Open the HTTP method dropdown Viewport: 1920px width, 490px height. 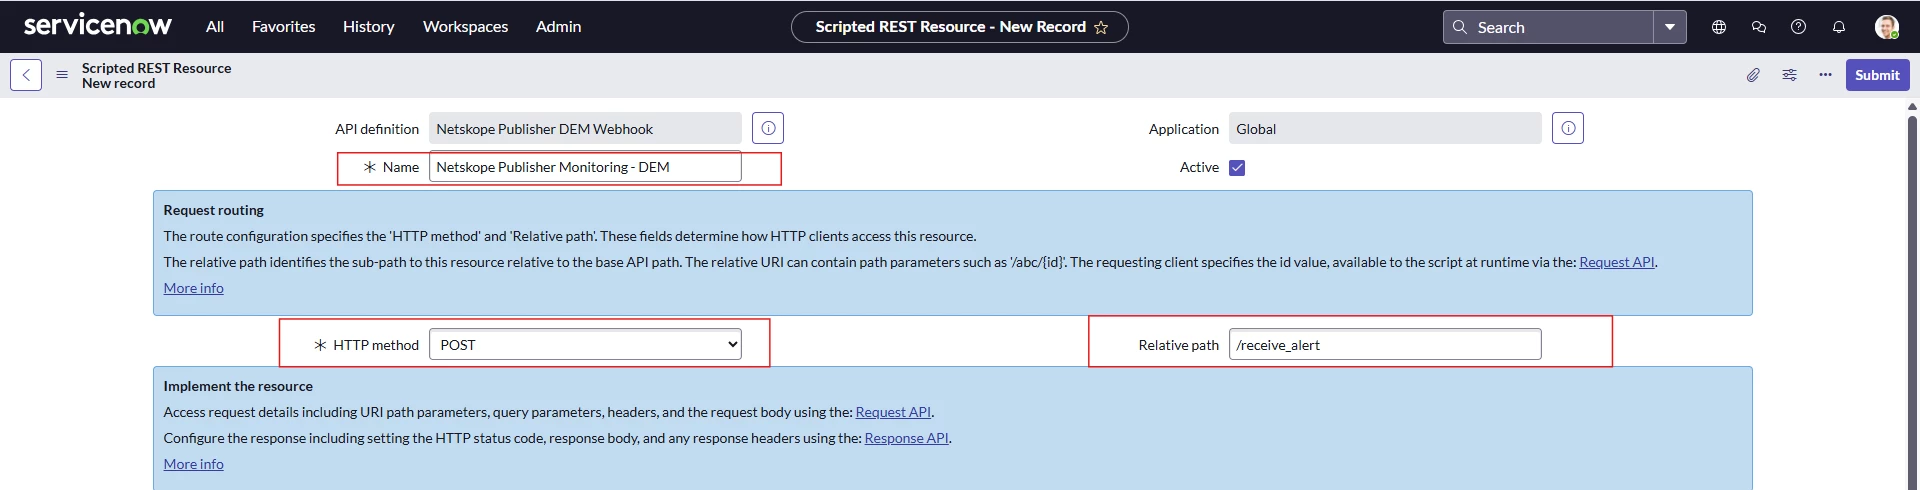pos(585,345)
